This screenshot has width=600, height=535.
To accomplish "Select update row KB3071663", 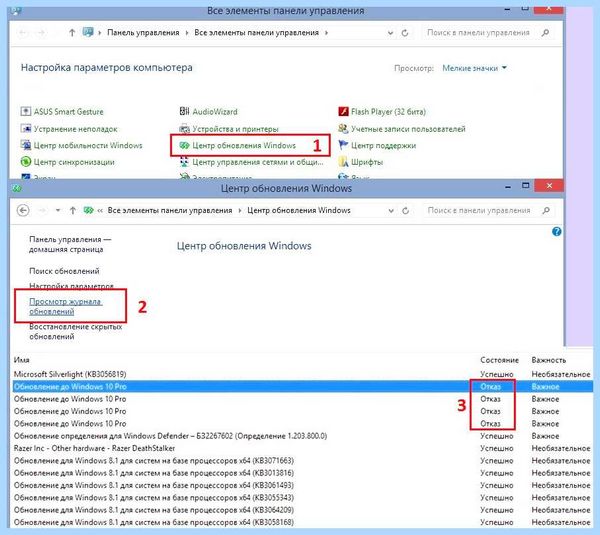I will 302,460.
